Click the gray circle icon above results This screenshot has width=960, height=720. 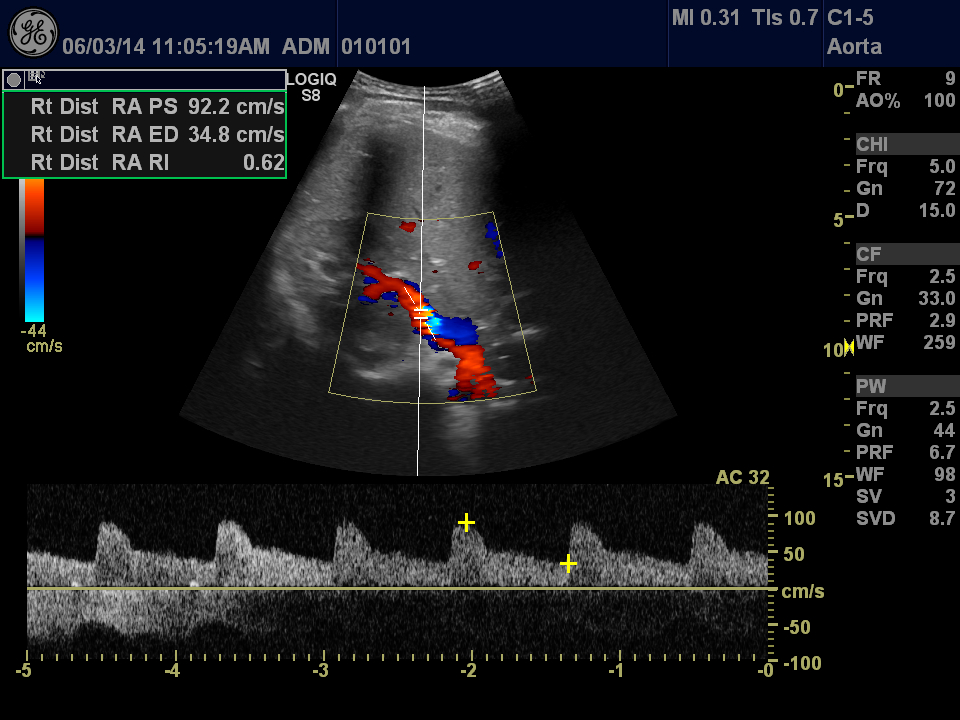point(14,79)
